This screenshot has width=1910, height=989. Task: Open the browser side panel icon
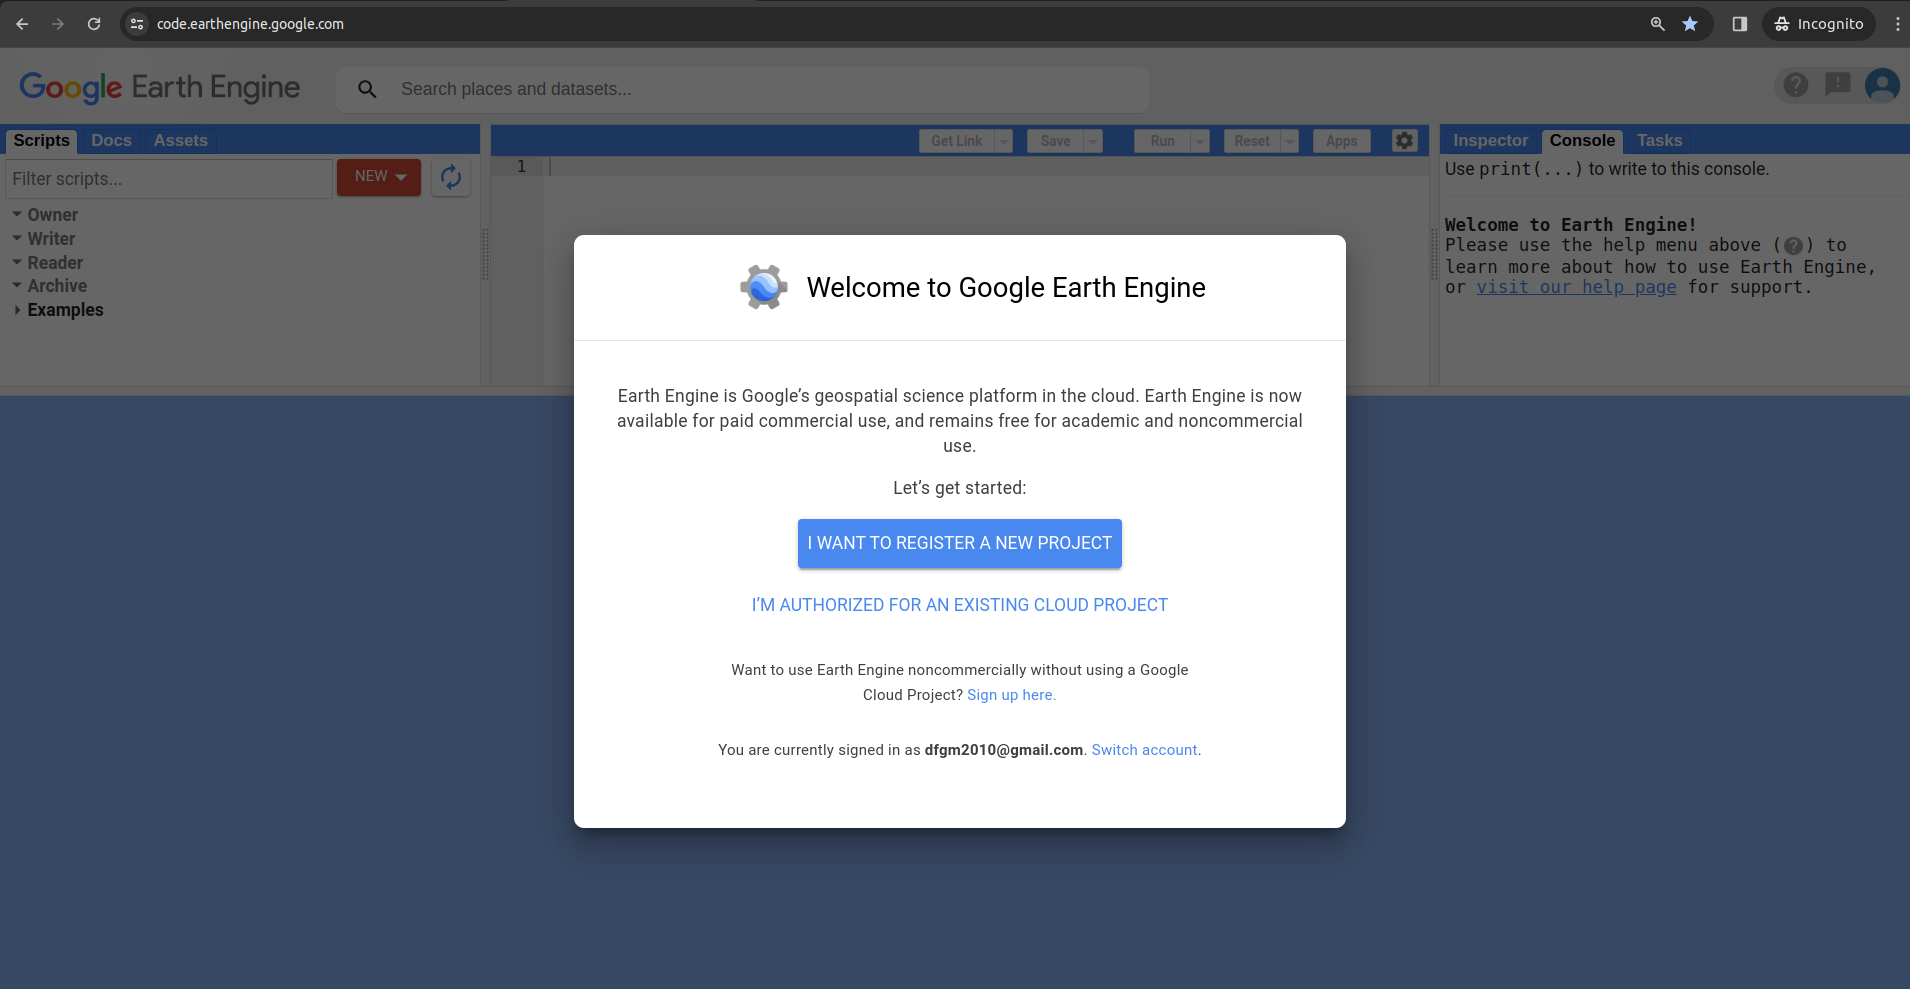[x=1739, y=23]
